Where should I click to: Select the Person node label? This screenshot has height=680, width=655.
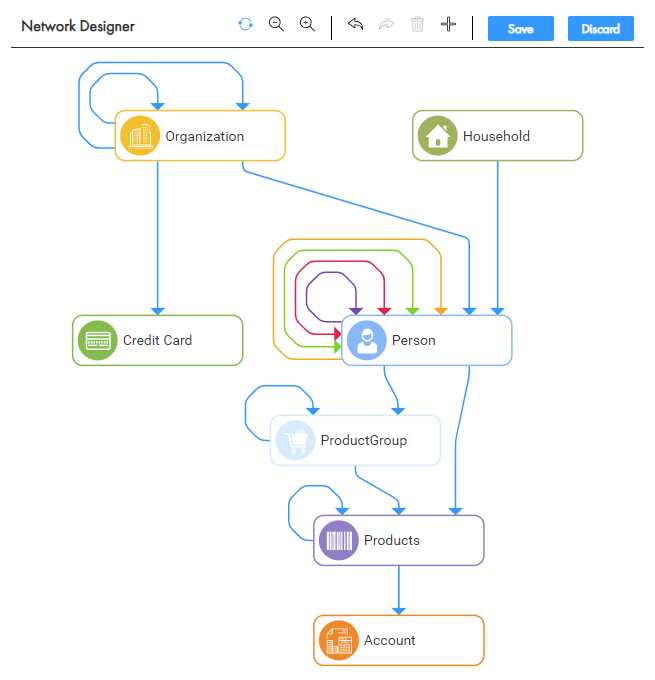[414, 340]
